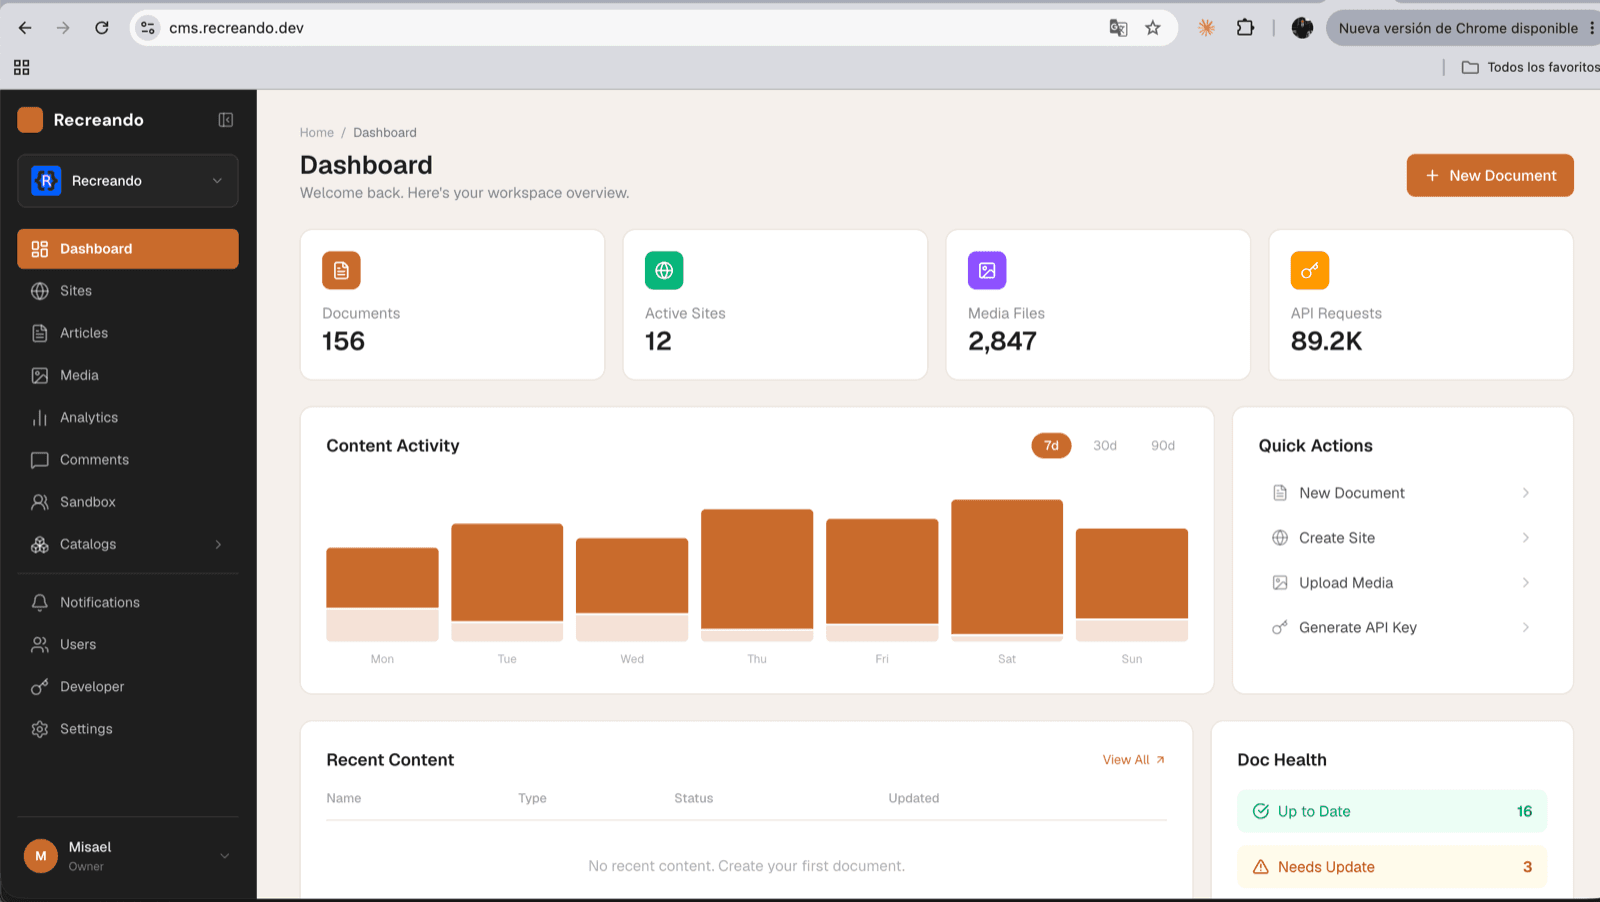Collapse the sidebar panel icon
Viewport: 1600px width, 902px height.
pyautogui.click(x=226, y=120)
